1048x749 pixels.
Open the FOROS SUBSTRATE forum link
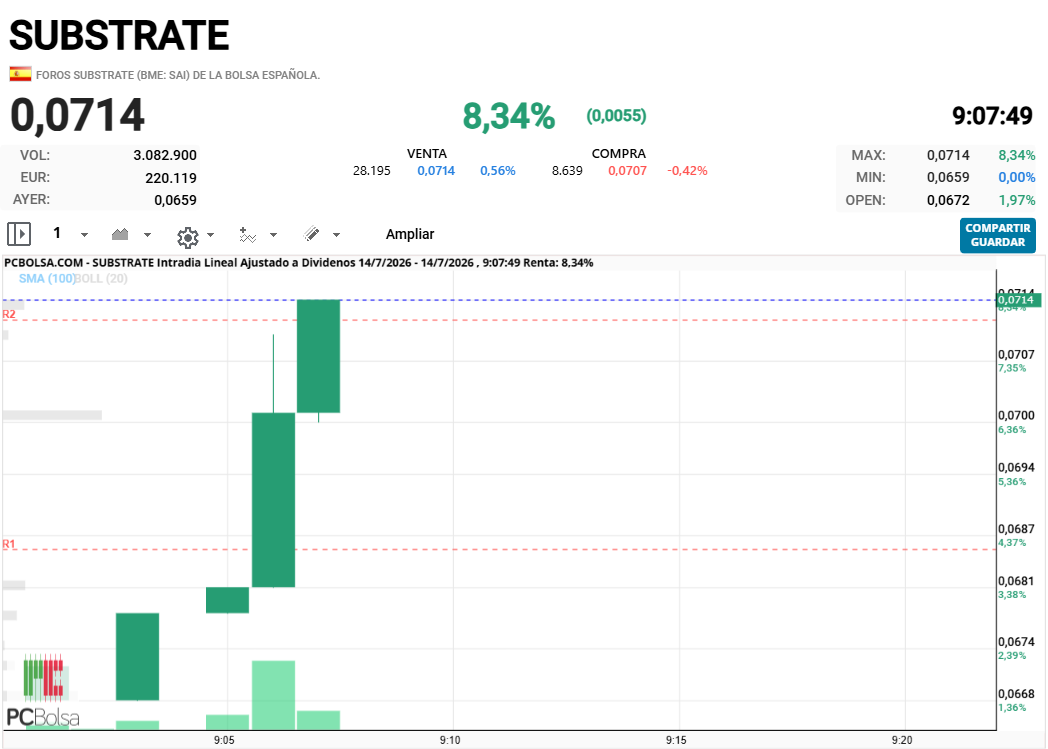click(178, 75)
